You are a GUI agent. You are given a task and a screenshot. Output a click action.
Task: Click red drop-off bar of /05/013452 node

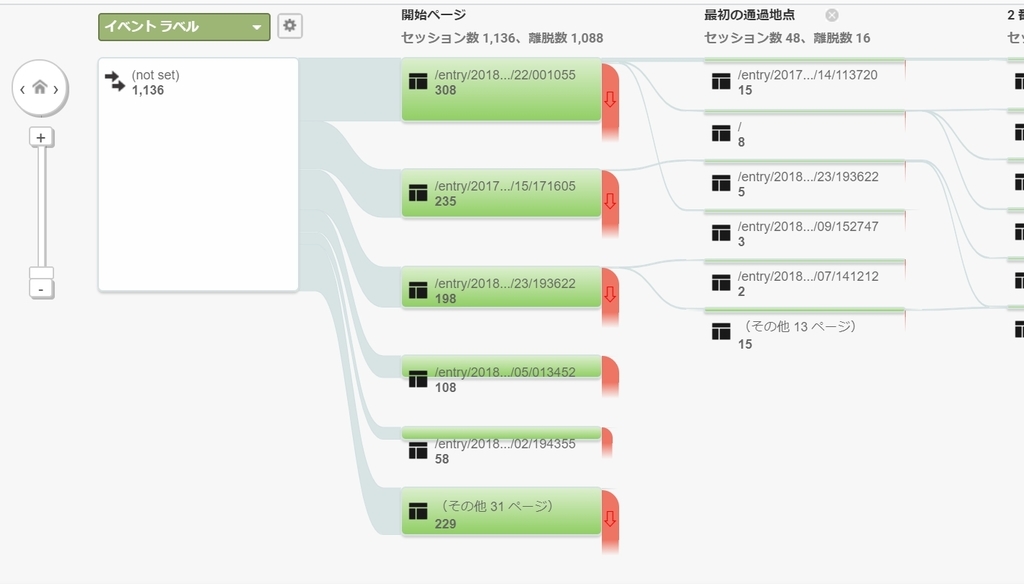click(x=610, y=376)
